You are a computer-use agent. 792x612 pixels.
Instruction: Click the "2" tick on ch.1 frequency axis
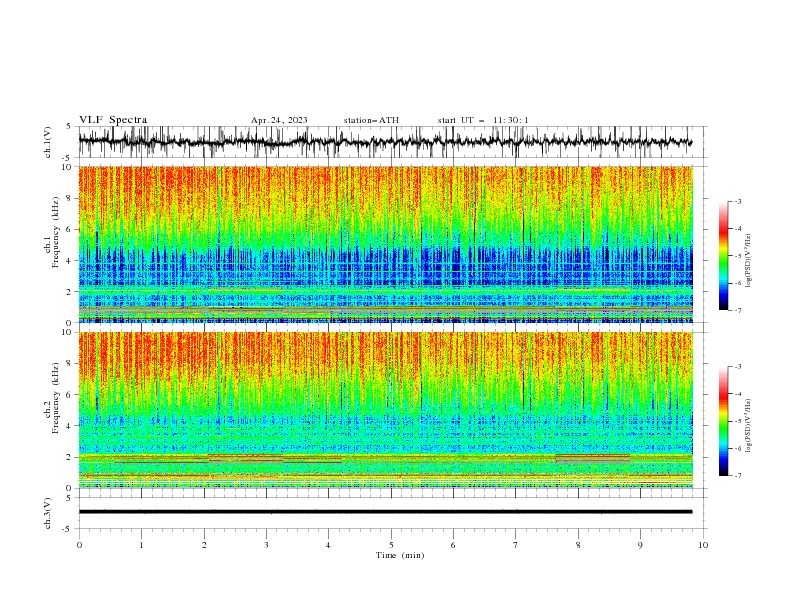pos(69,291)
